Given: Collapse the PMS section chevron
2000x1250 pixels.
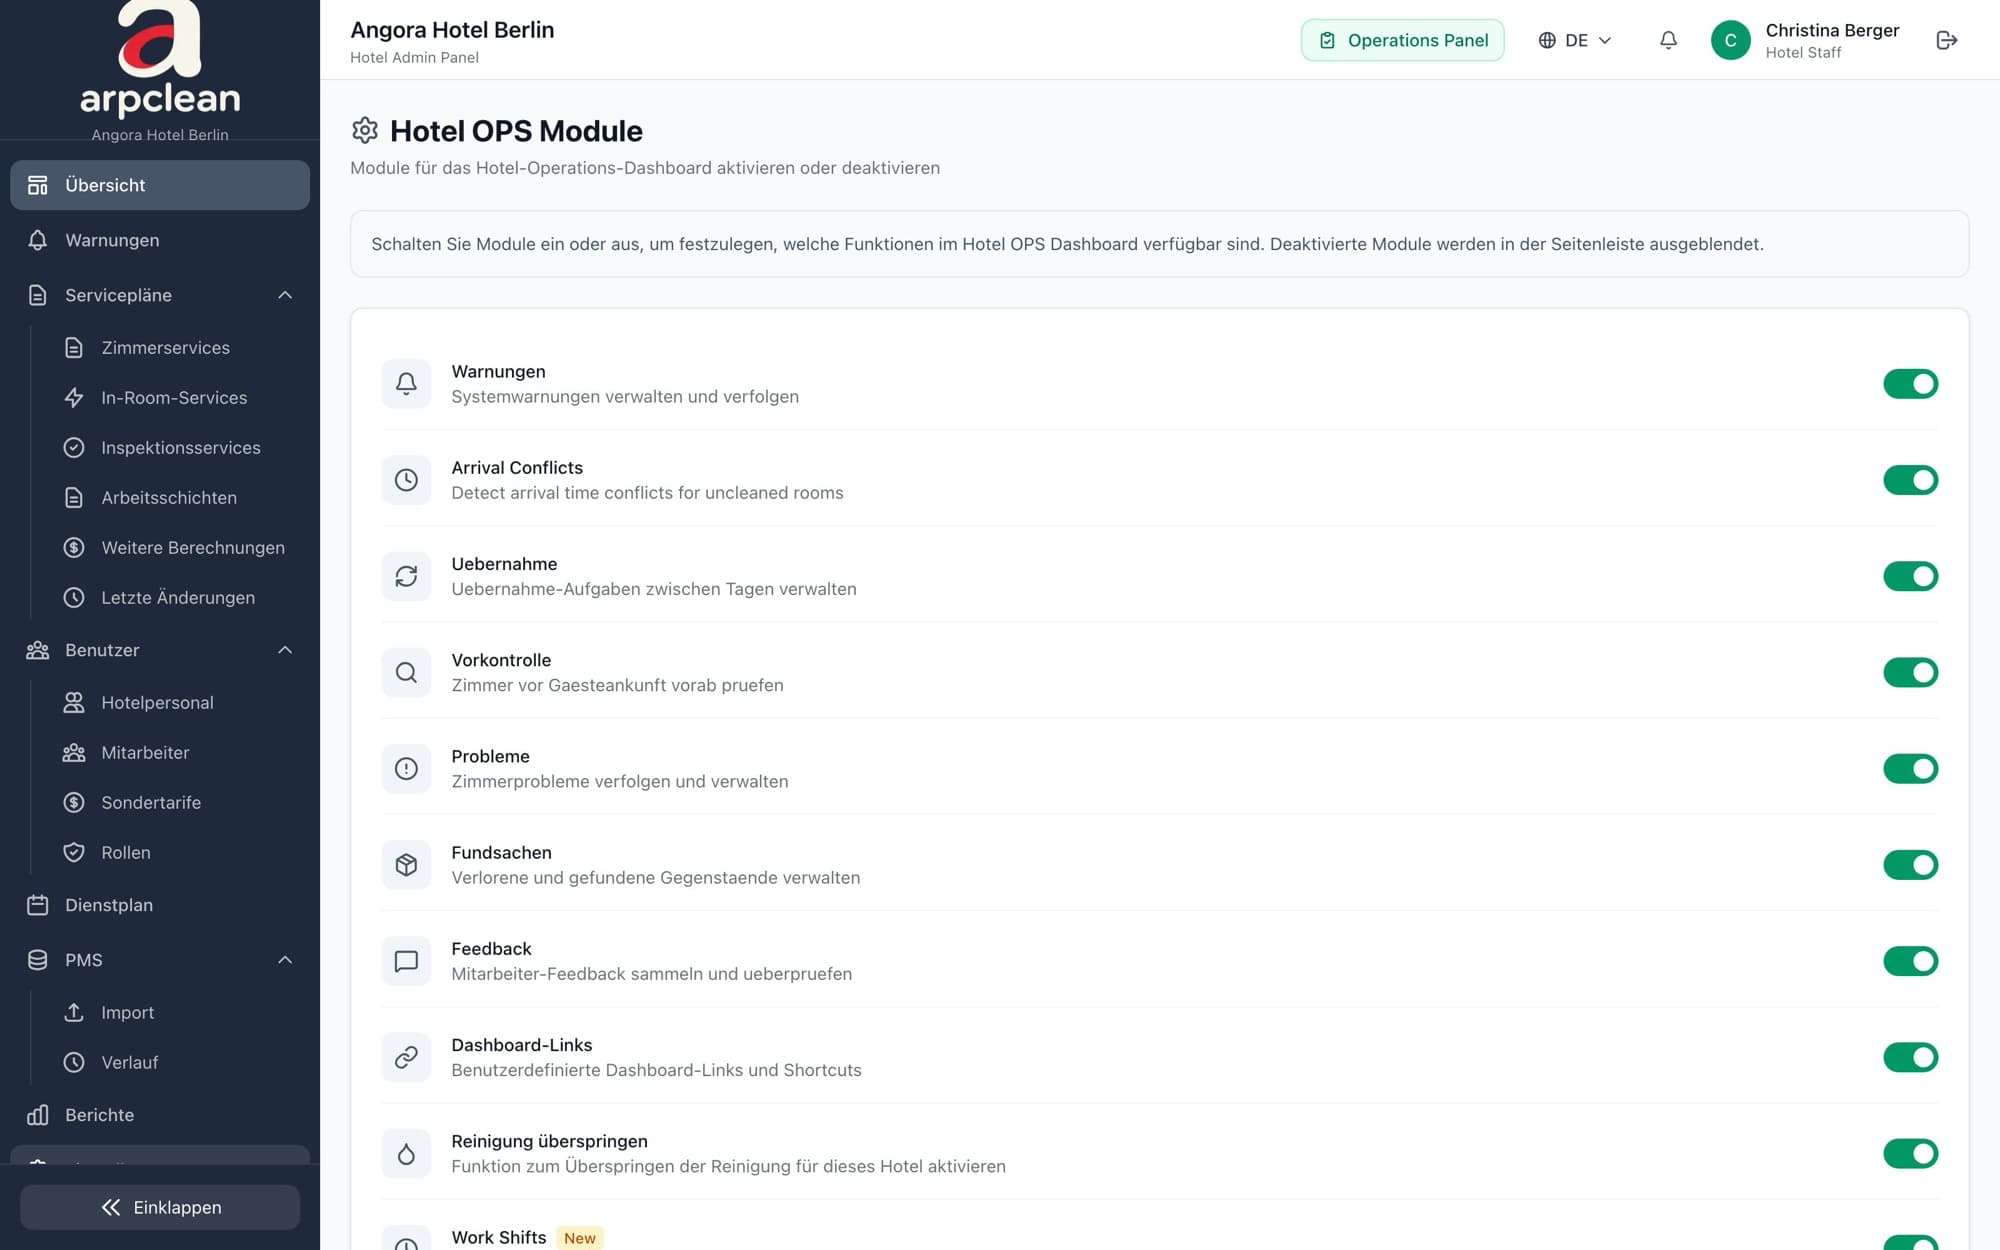Looking at the screenshot, I should point(285,960).
